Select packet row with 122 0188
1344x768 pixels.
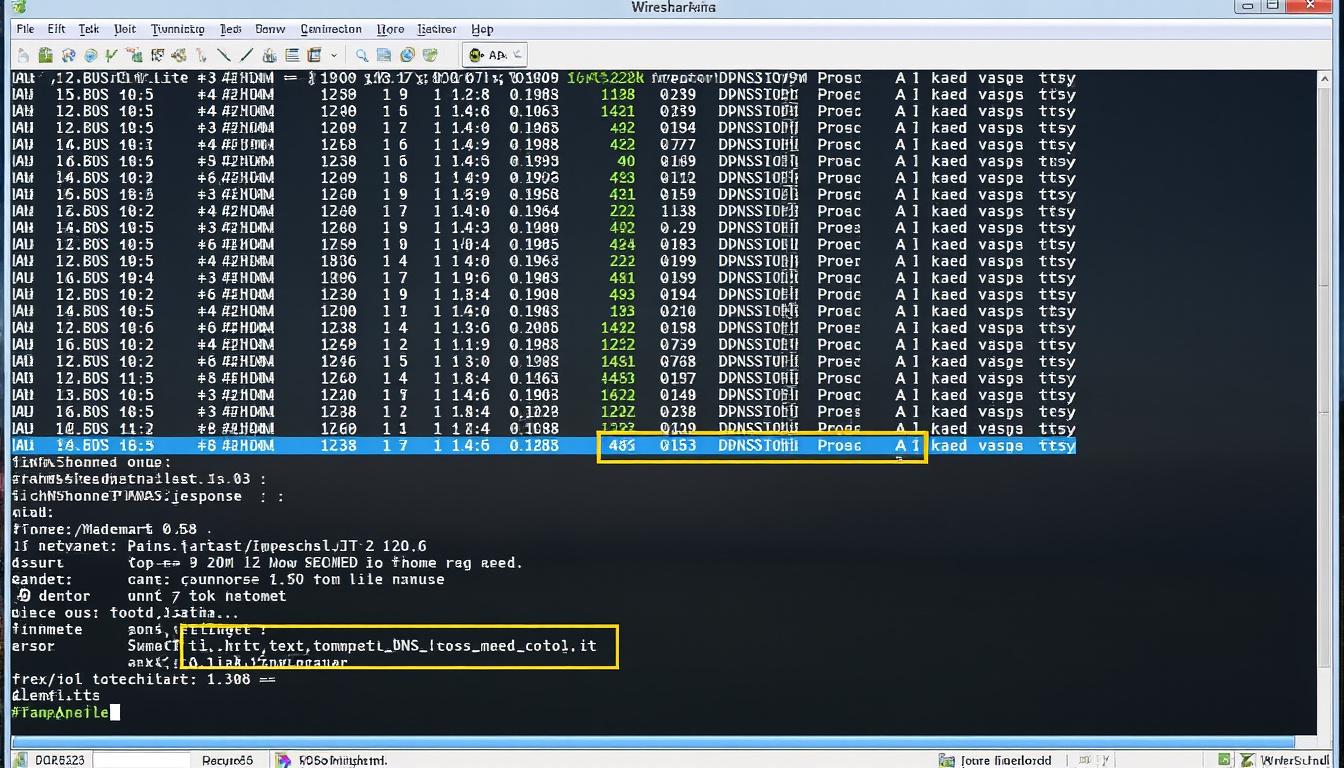click(x=543, y=428)
